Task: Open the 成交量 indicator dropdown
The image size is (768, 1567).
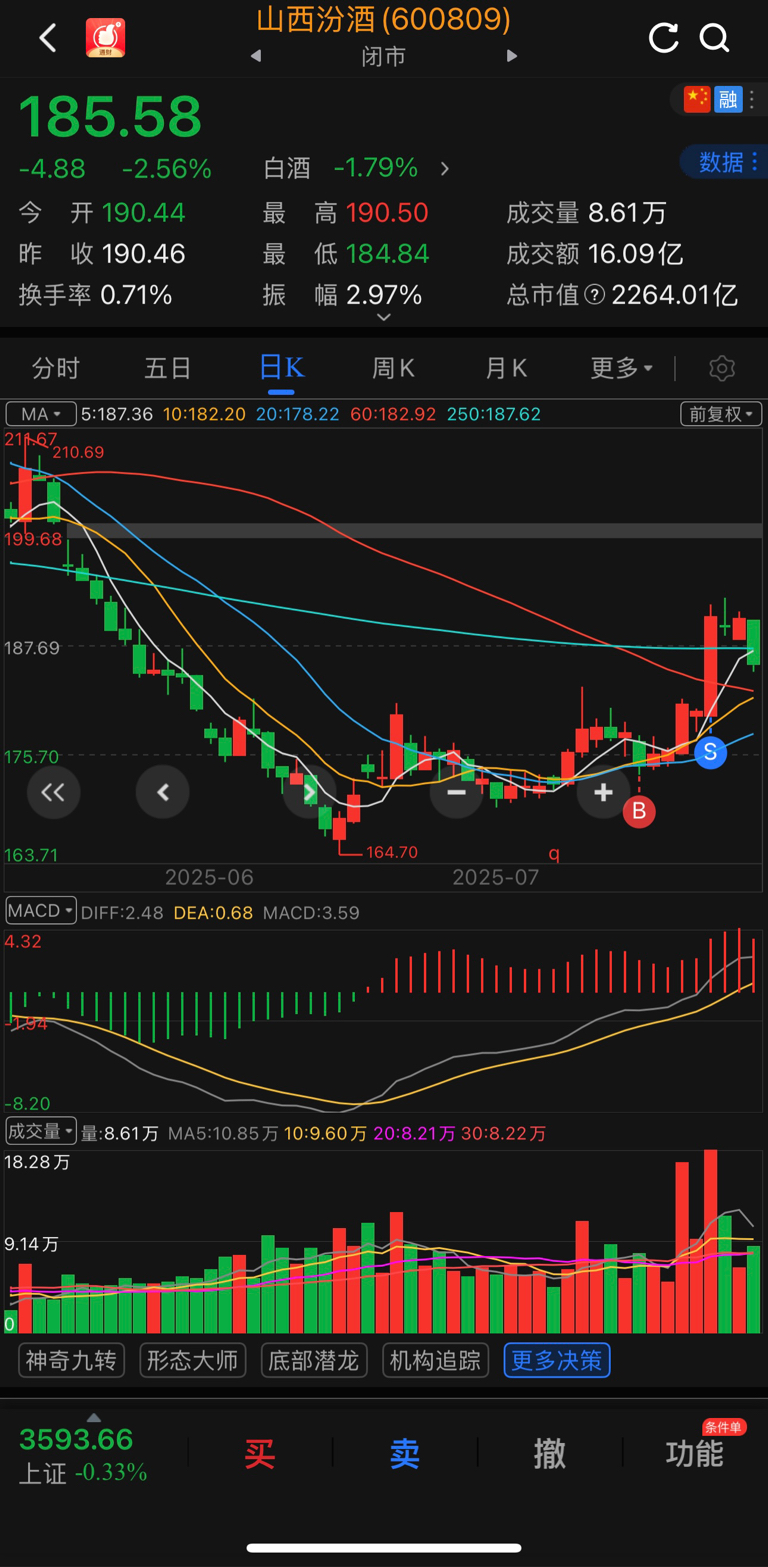Action: coord(40,1132)
